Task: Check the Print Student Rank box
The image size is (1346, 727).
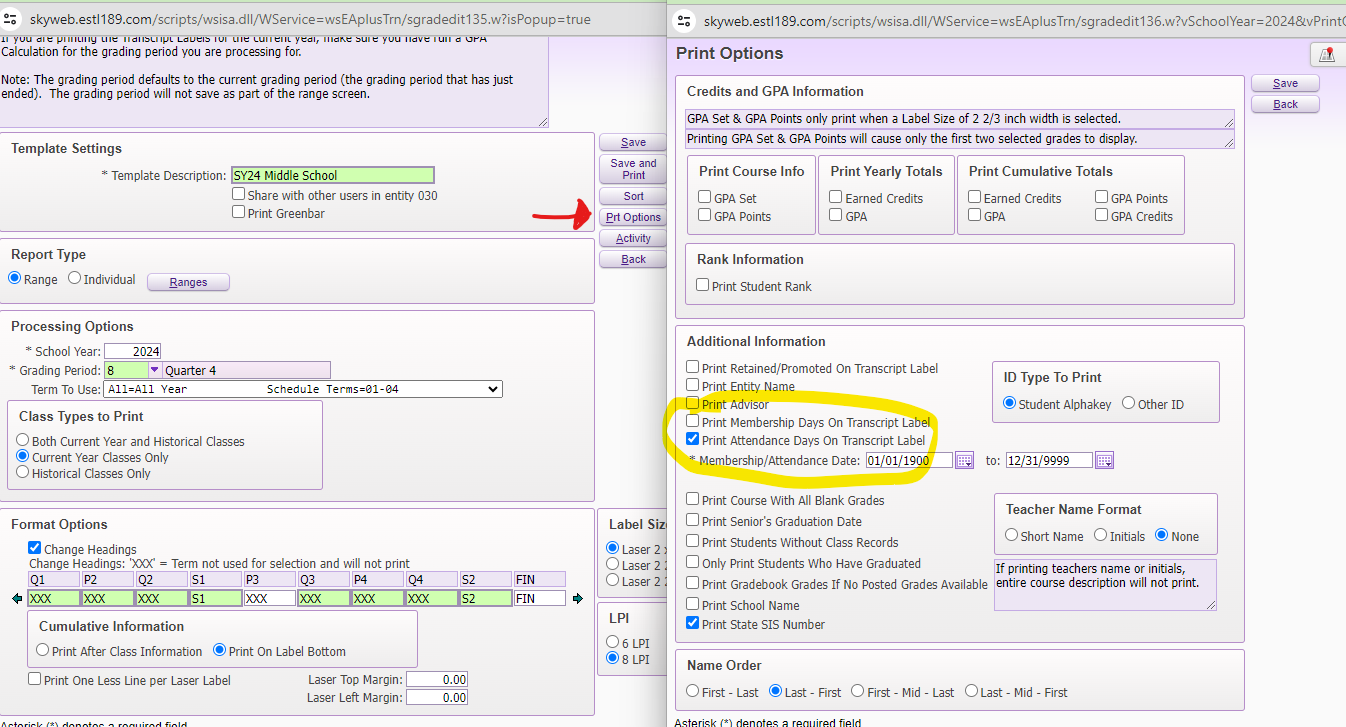Action: [x=703, y=286]
